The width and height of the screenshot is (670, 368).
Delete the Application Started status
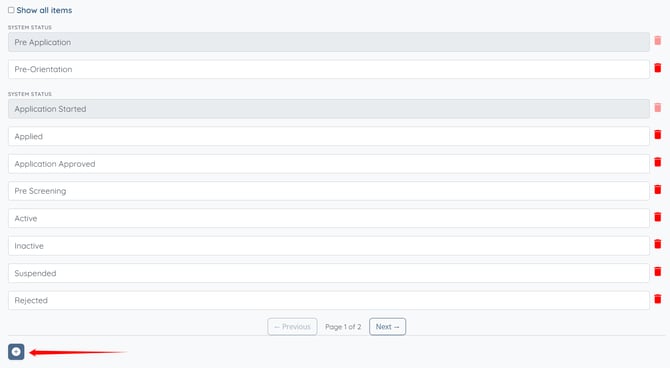tap(658, 107)
